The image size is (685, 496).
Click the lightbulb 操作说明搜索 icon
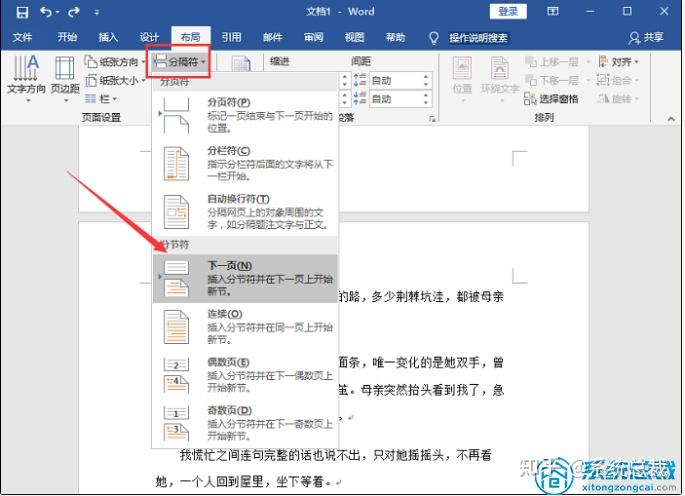[433, 38]
